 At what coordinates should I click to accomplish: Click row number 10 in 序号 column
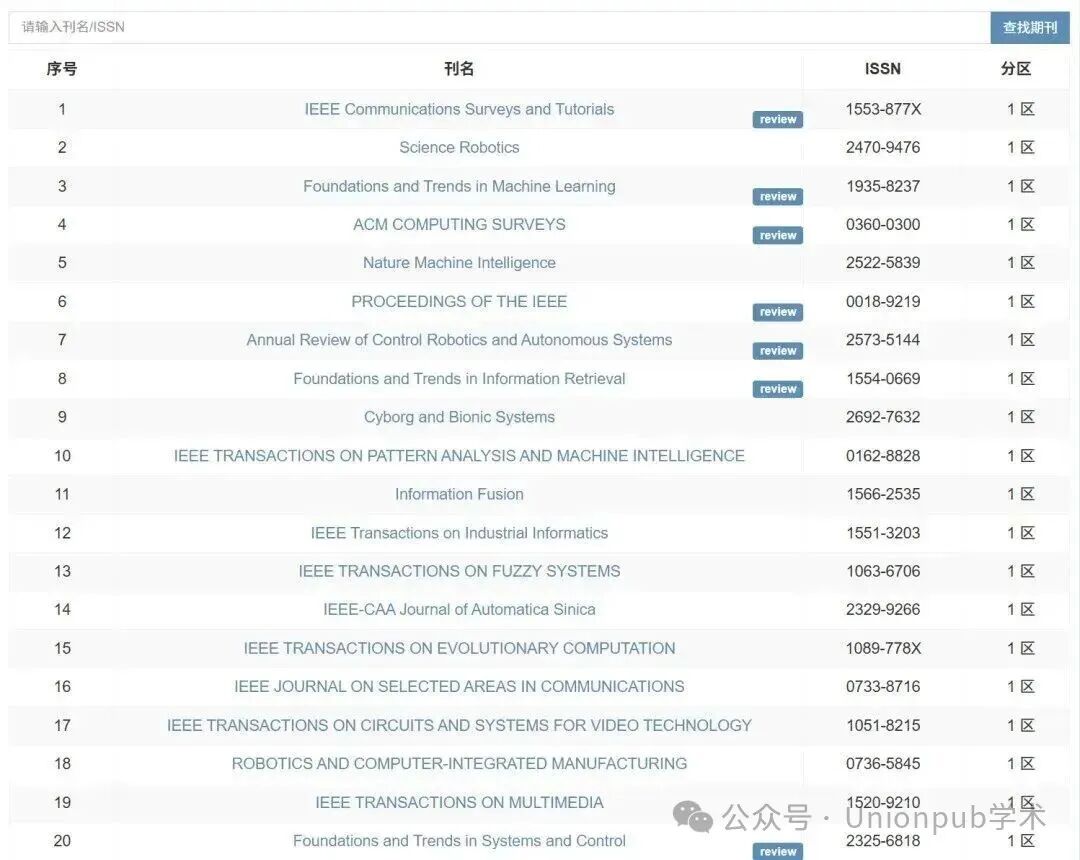62,456
